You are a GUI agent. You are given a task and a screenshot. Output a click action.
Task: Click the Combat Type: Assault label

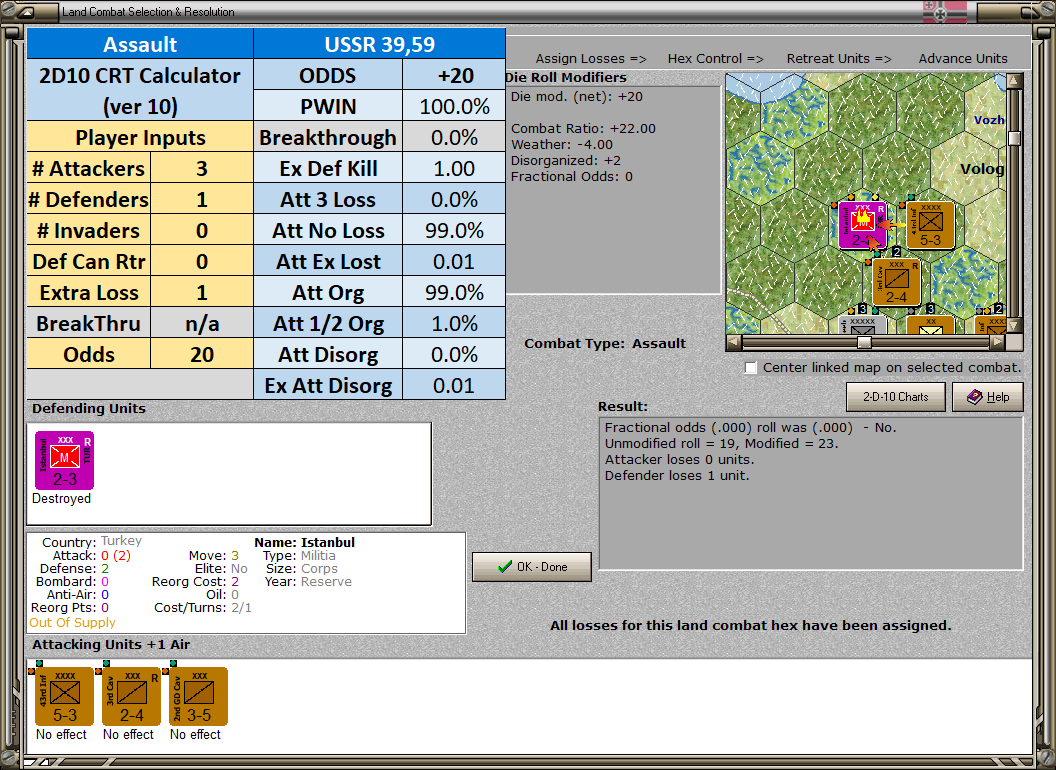(x=605, y=344)
